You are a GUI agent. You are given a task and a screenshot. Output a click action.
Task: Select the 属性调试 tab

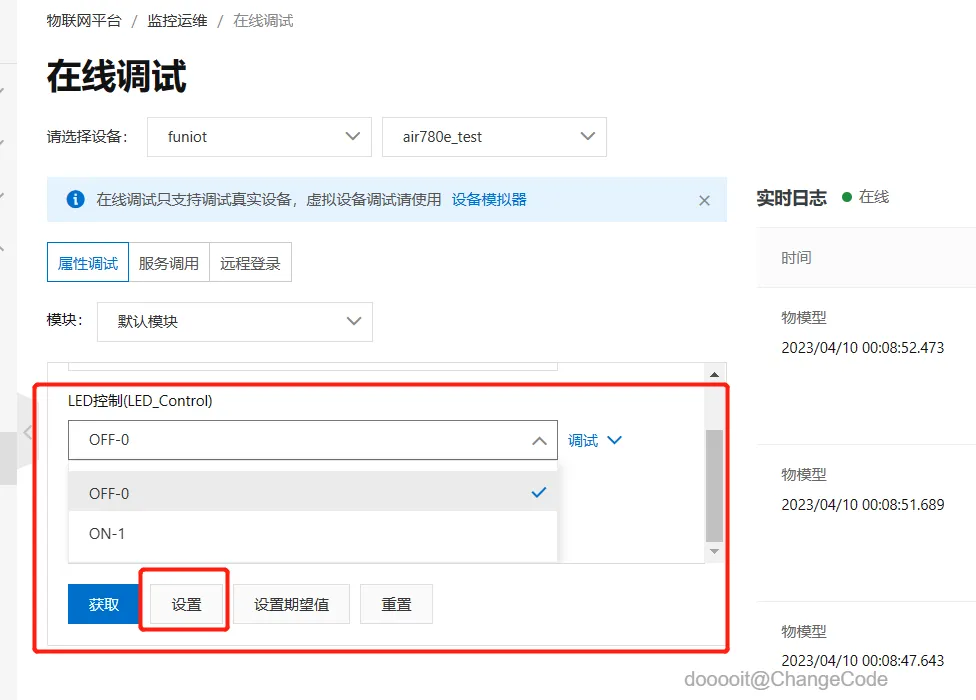pos(87,261)
